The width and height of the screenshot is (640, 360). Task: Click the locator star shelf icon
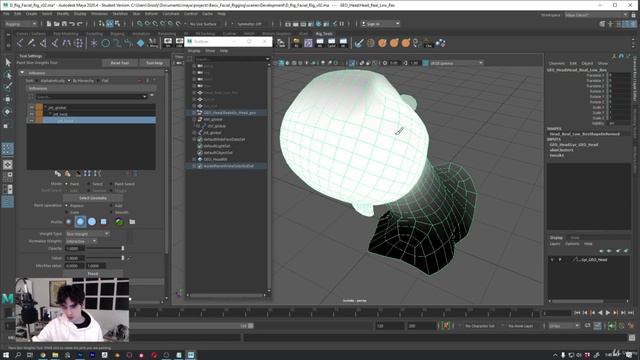94,43
